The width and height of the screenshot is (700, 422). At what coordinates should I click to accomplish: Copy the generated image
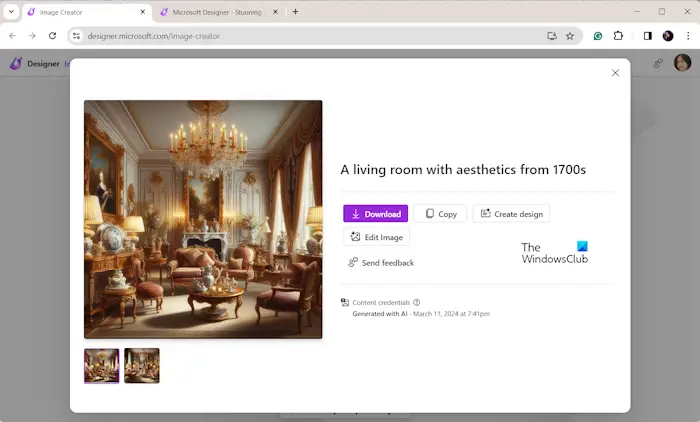tap(441, 214)
